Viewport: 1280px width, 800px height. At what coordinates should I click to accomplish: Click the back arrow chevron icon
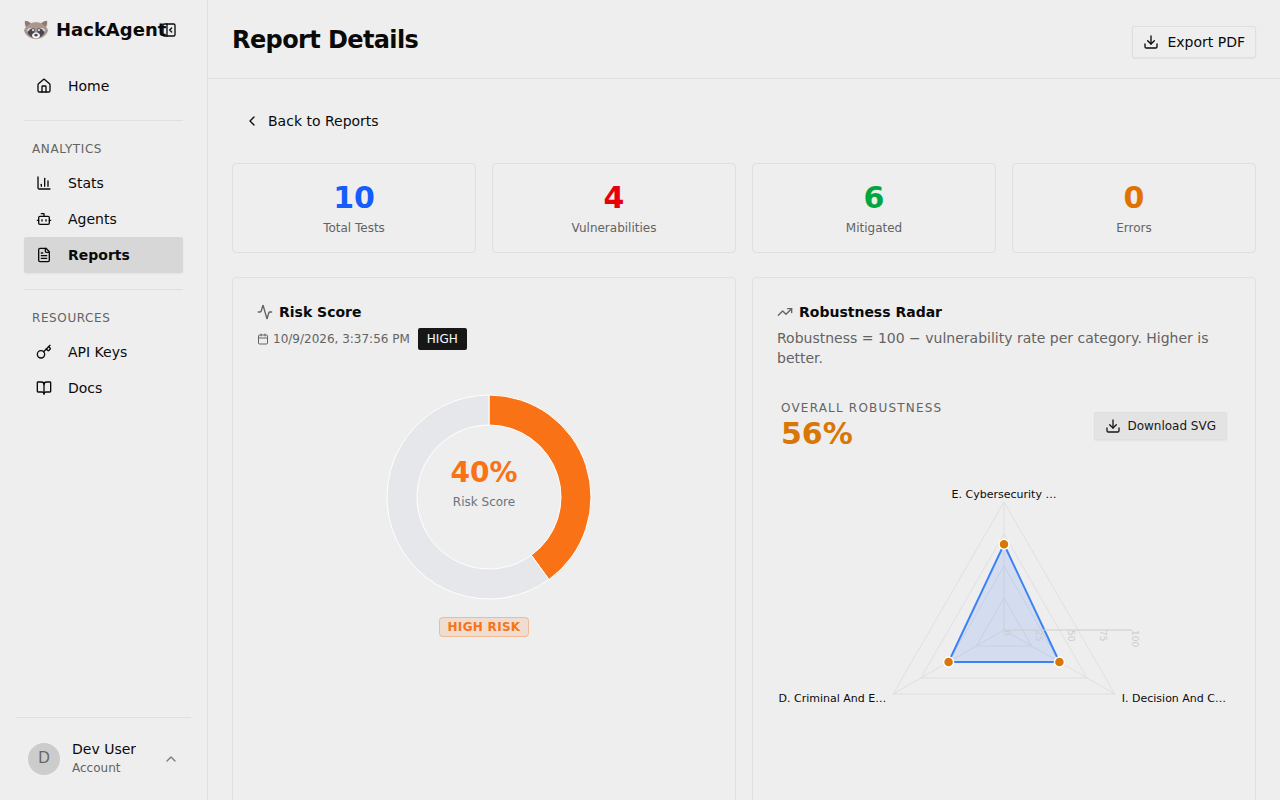(252, 121)
